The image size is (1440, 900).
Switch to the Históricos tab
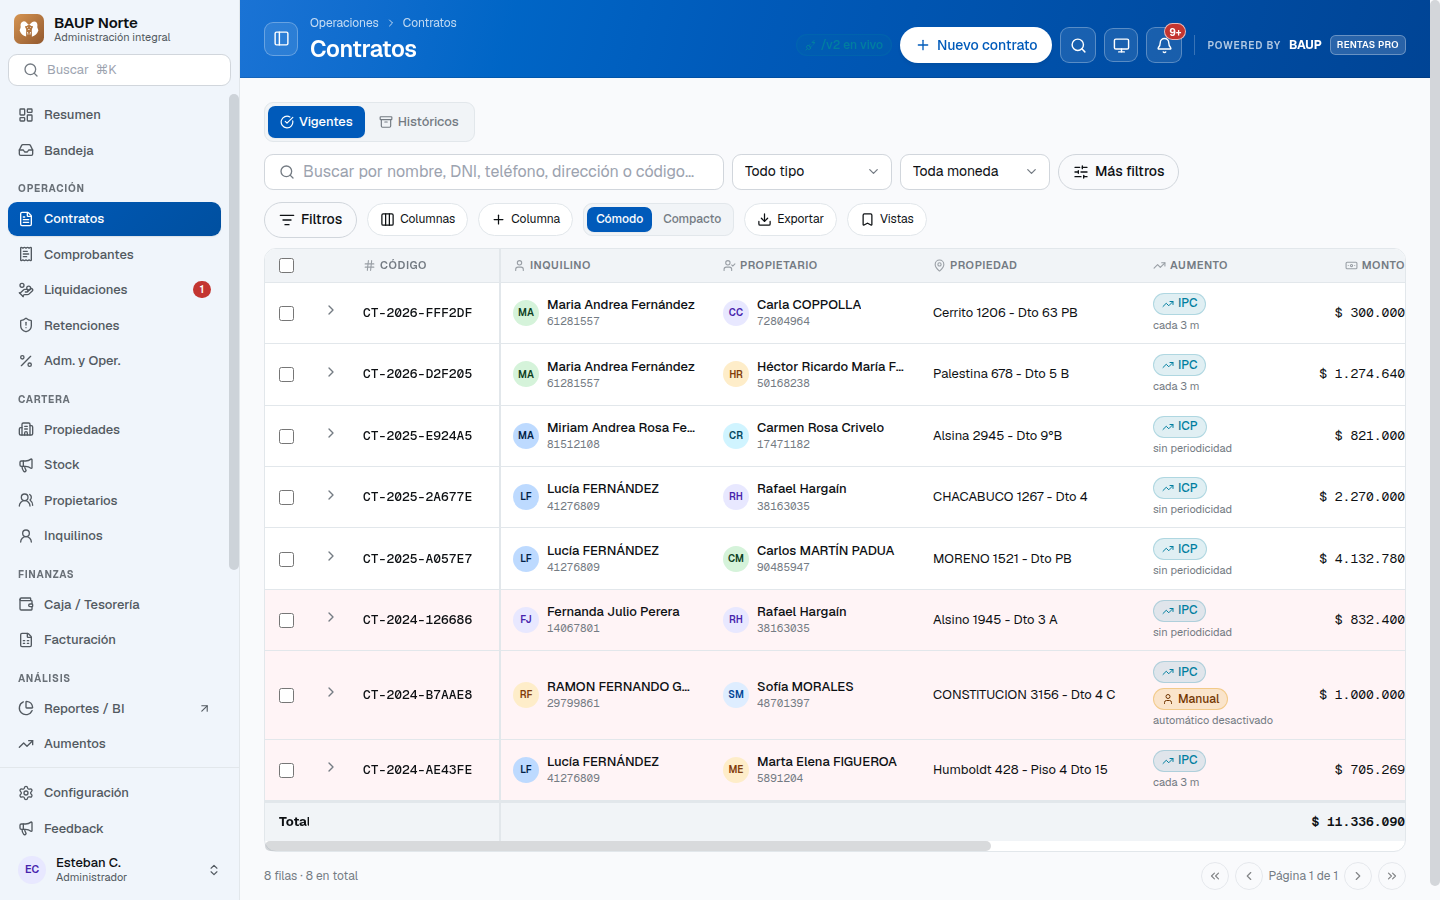tap(419, 122)
